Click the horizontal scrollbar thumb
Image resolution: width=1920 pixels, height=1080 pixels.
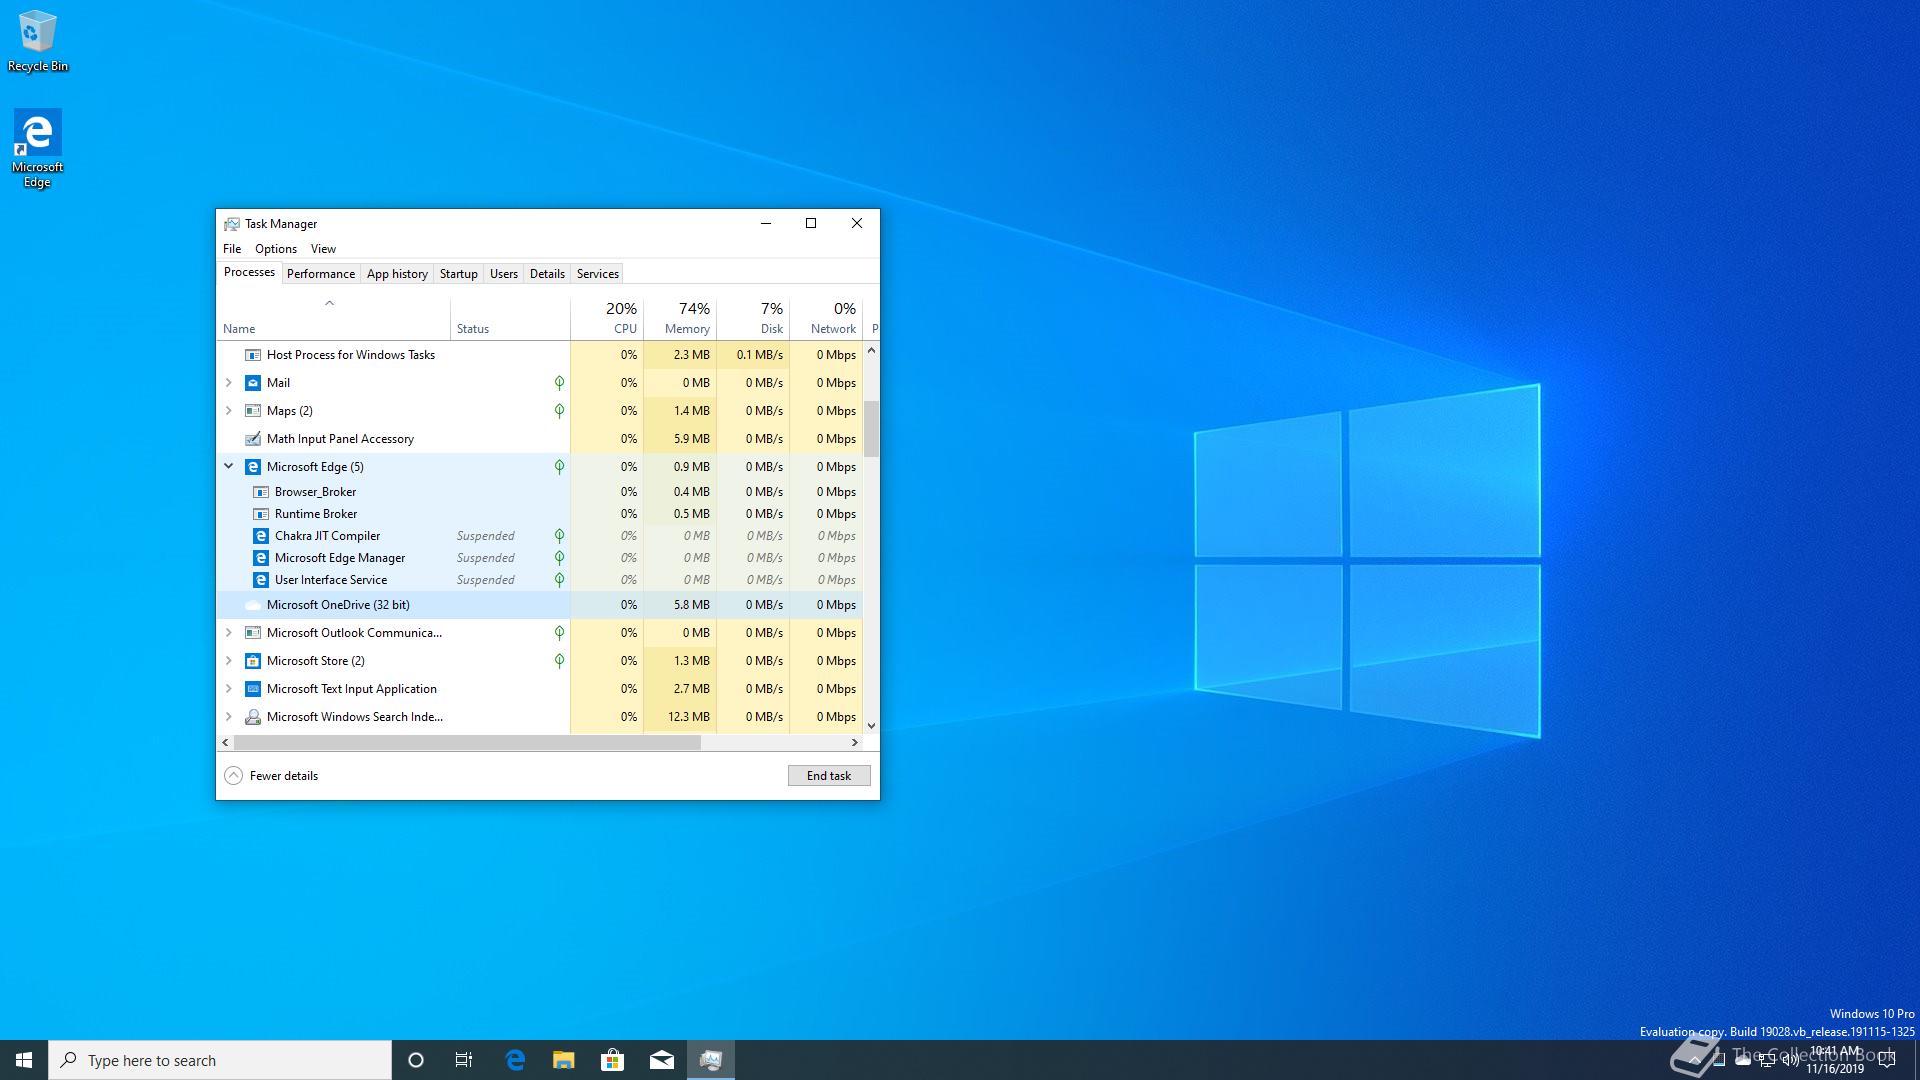tap(467, 743)
